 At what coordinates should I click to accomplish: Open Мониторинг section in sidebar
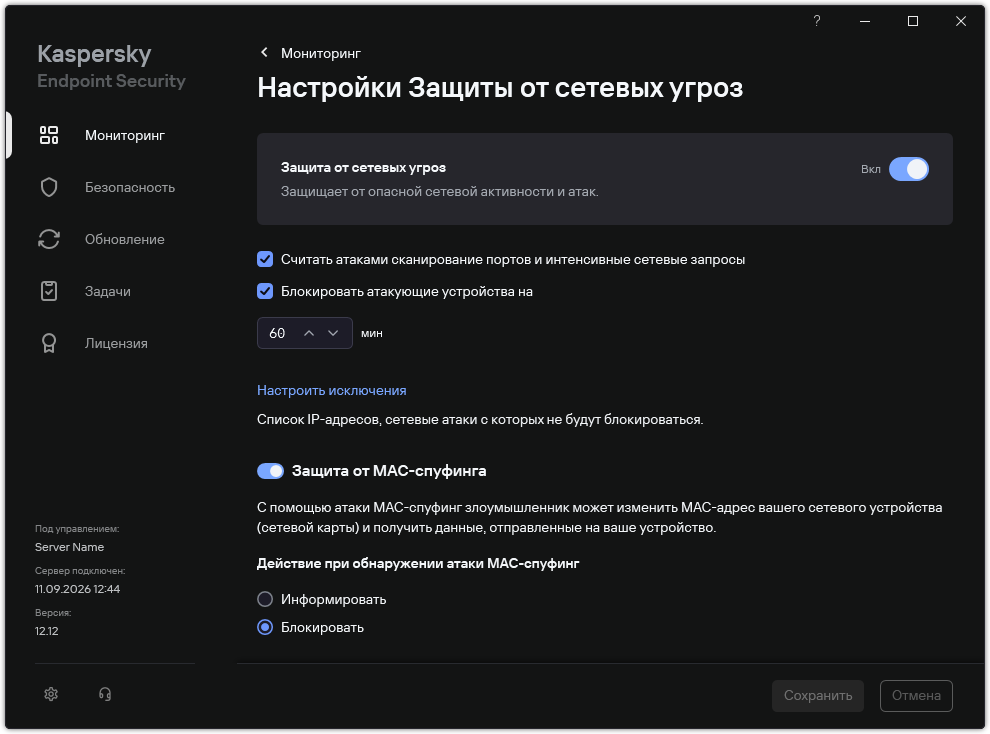point(124,135)
